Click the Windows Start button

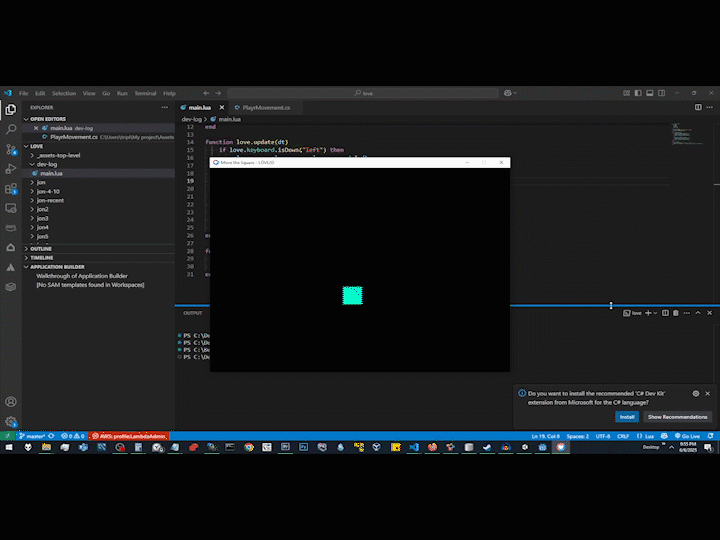click(9, 447)
